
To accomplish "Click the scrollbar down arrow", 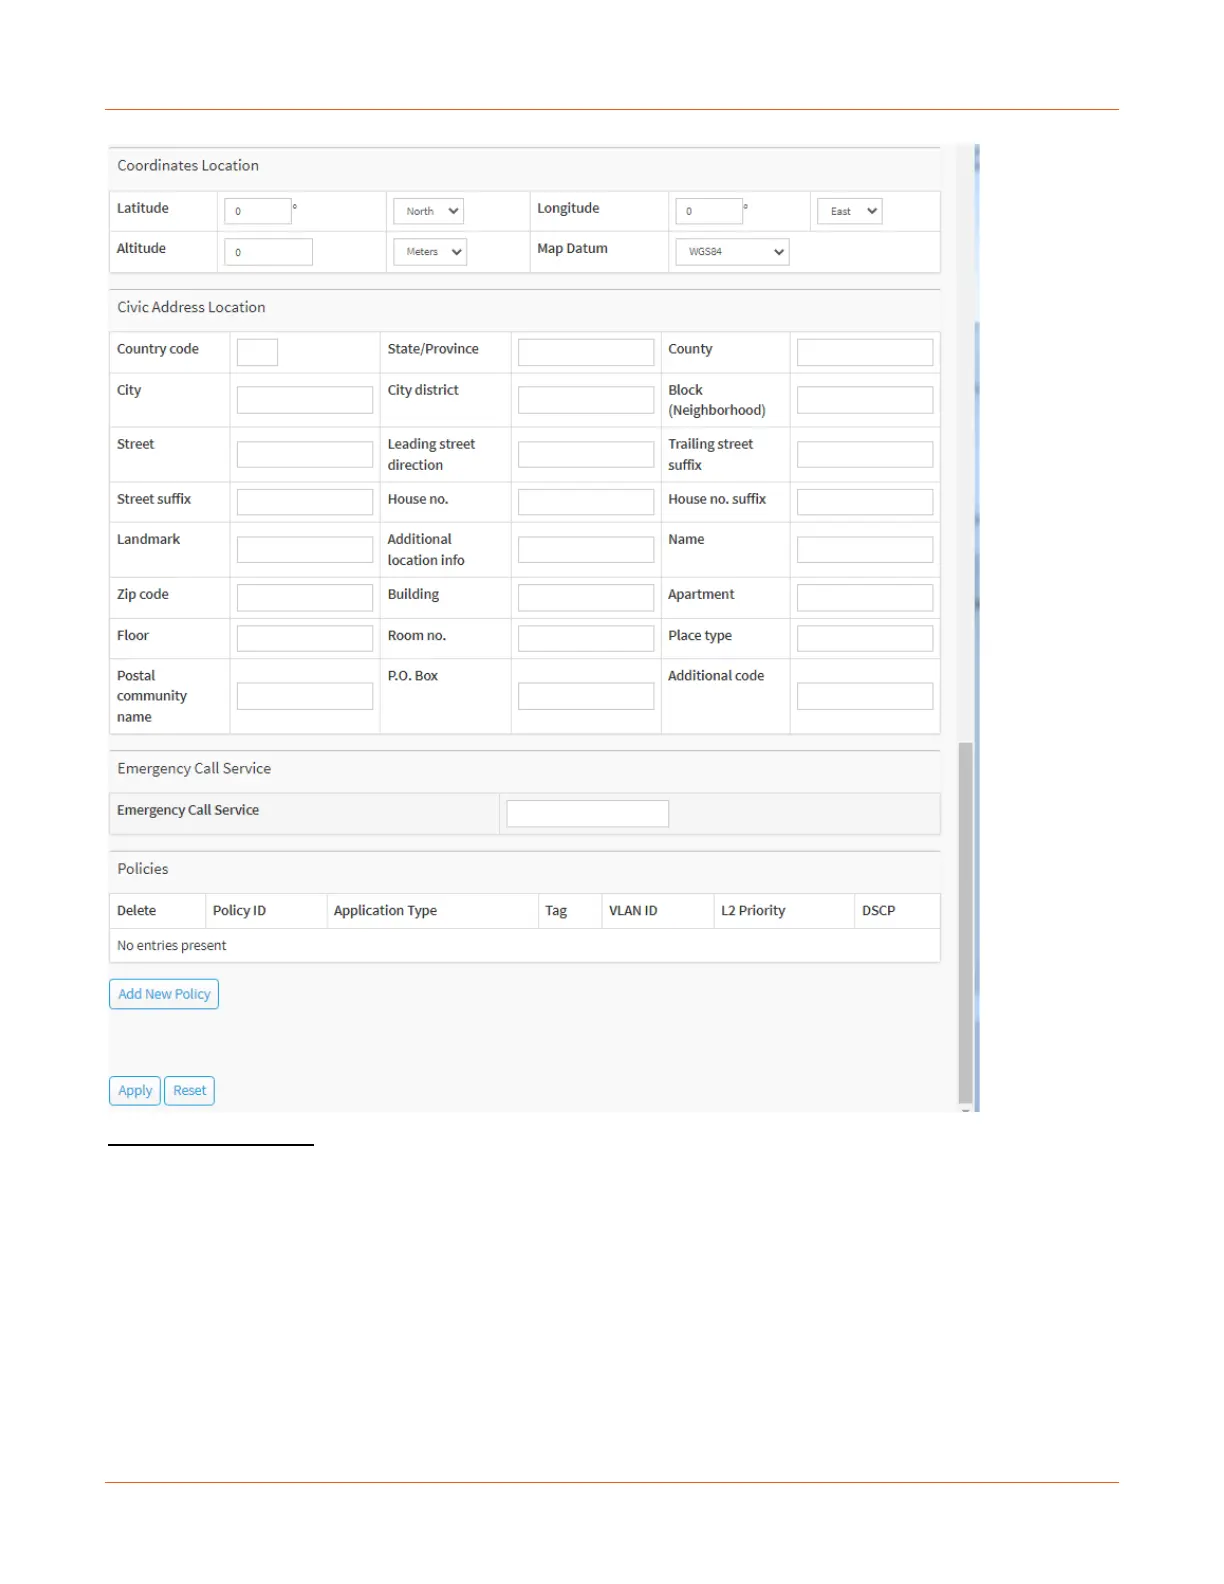I will [x=965, y=1108].
